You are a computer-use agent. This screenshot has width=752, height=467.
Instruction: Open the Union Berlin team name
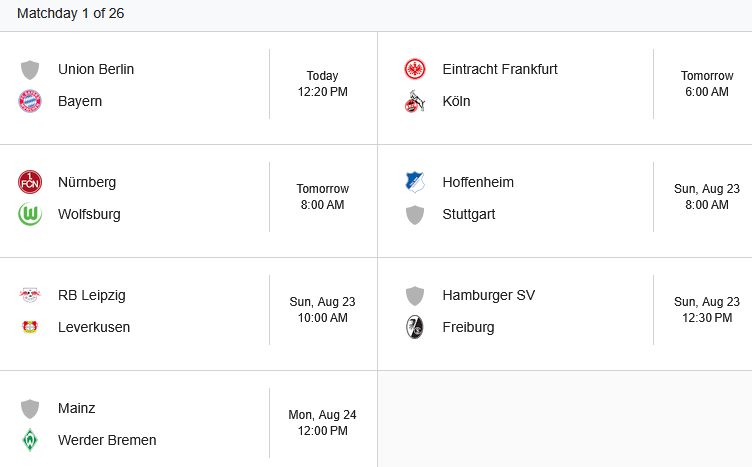(96, 69)
